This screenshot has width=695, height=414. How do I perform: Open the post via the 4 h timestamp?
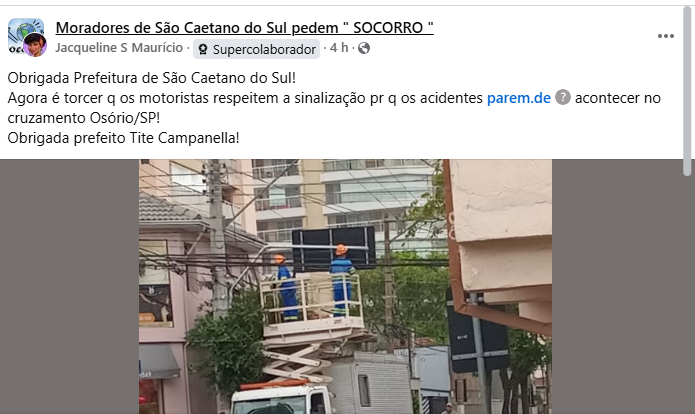(x=339, y=47)
